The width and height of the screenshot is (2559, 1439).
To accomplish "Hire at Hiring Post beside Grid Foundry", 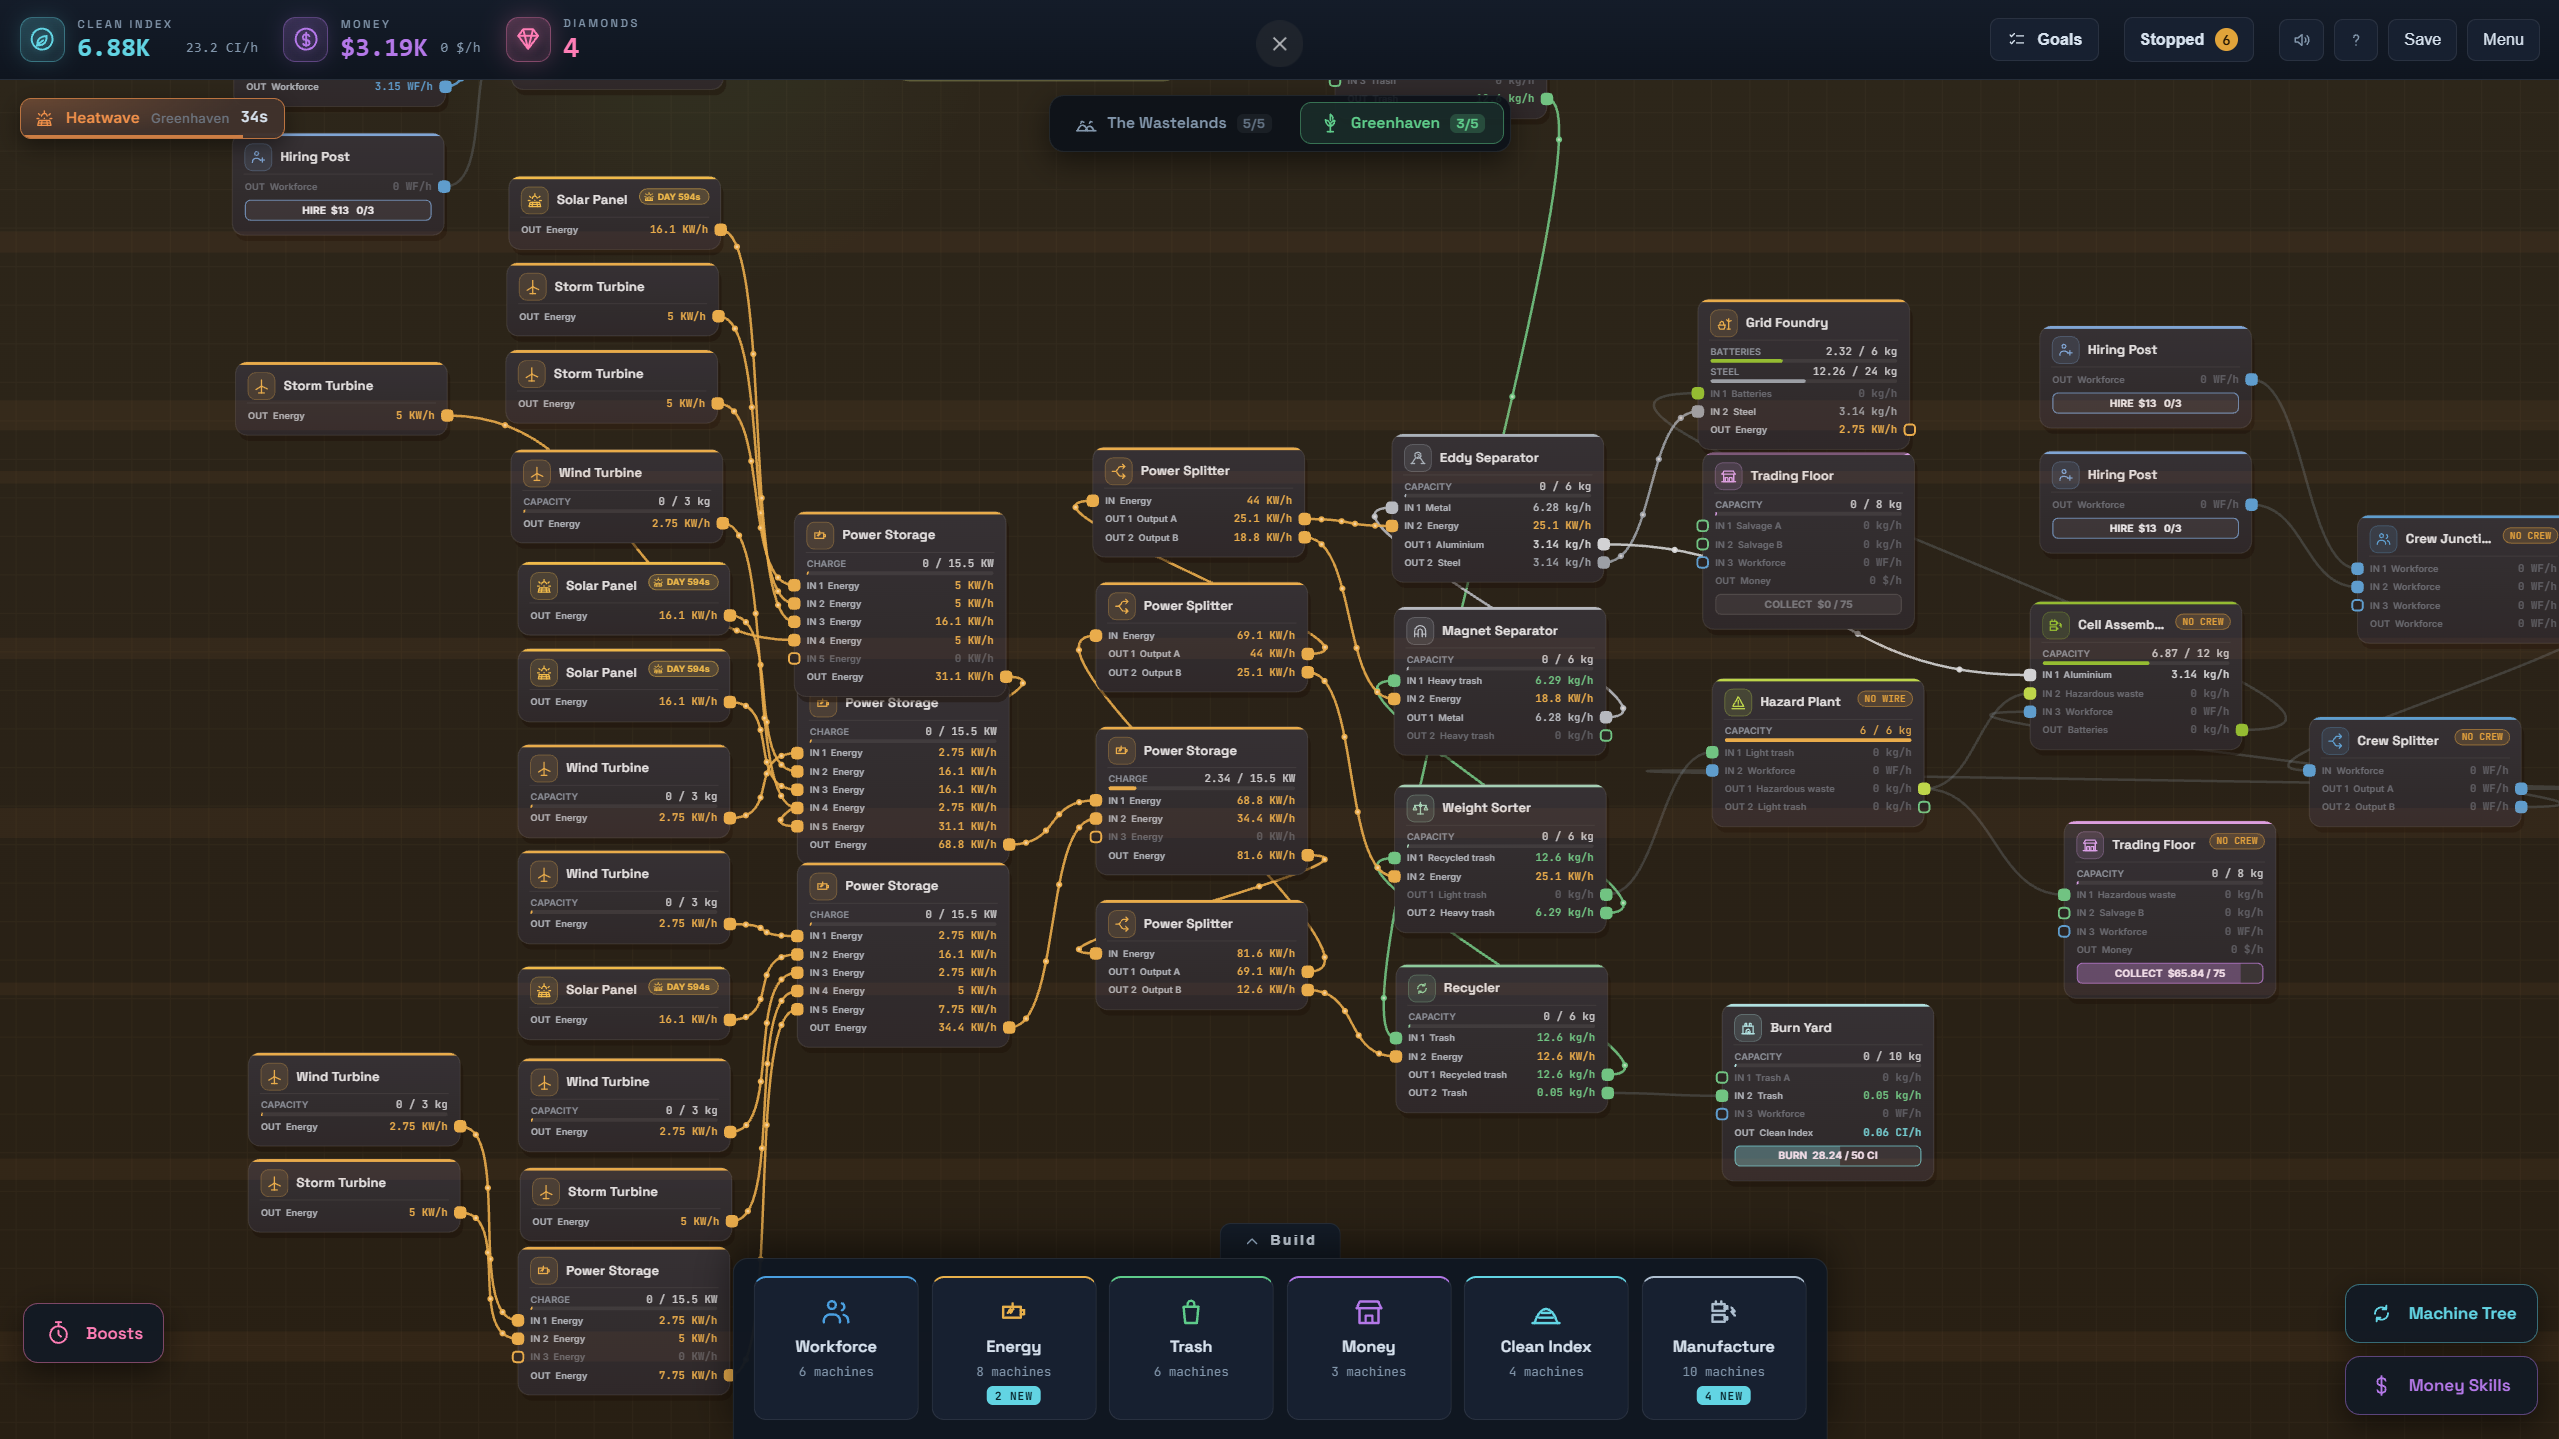I will click(2145, 403).
